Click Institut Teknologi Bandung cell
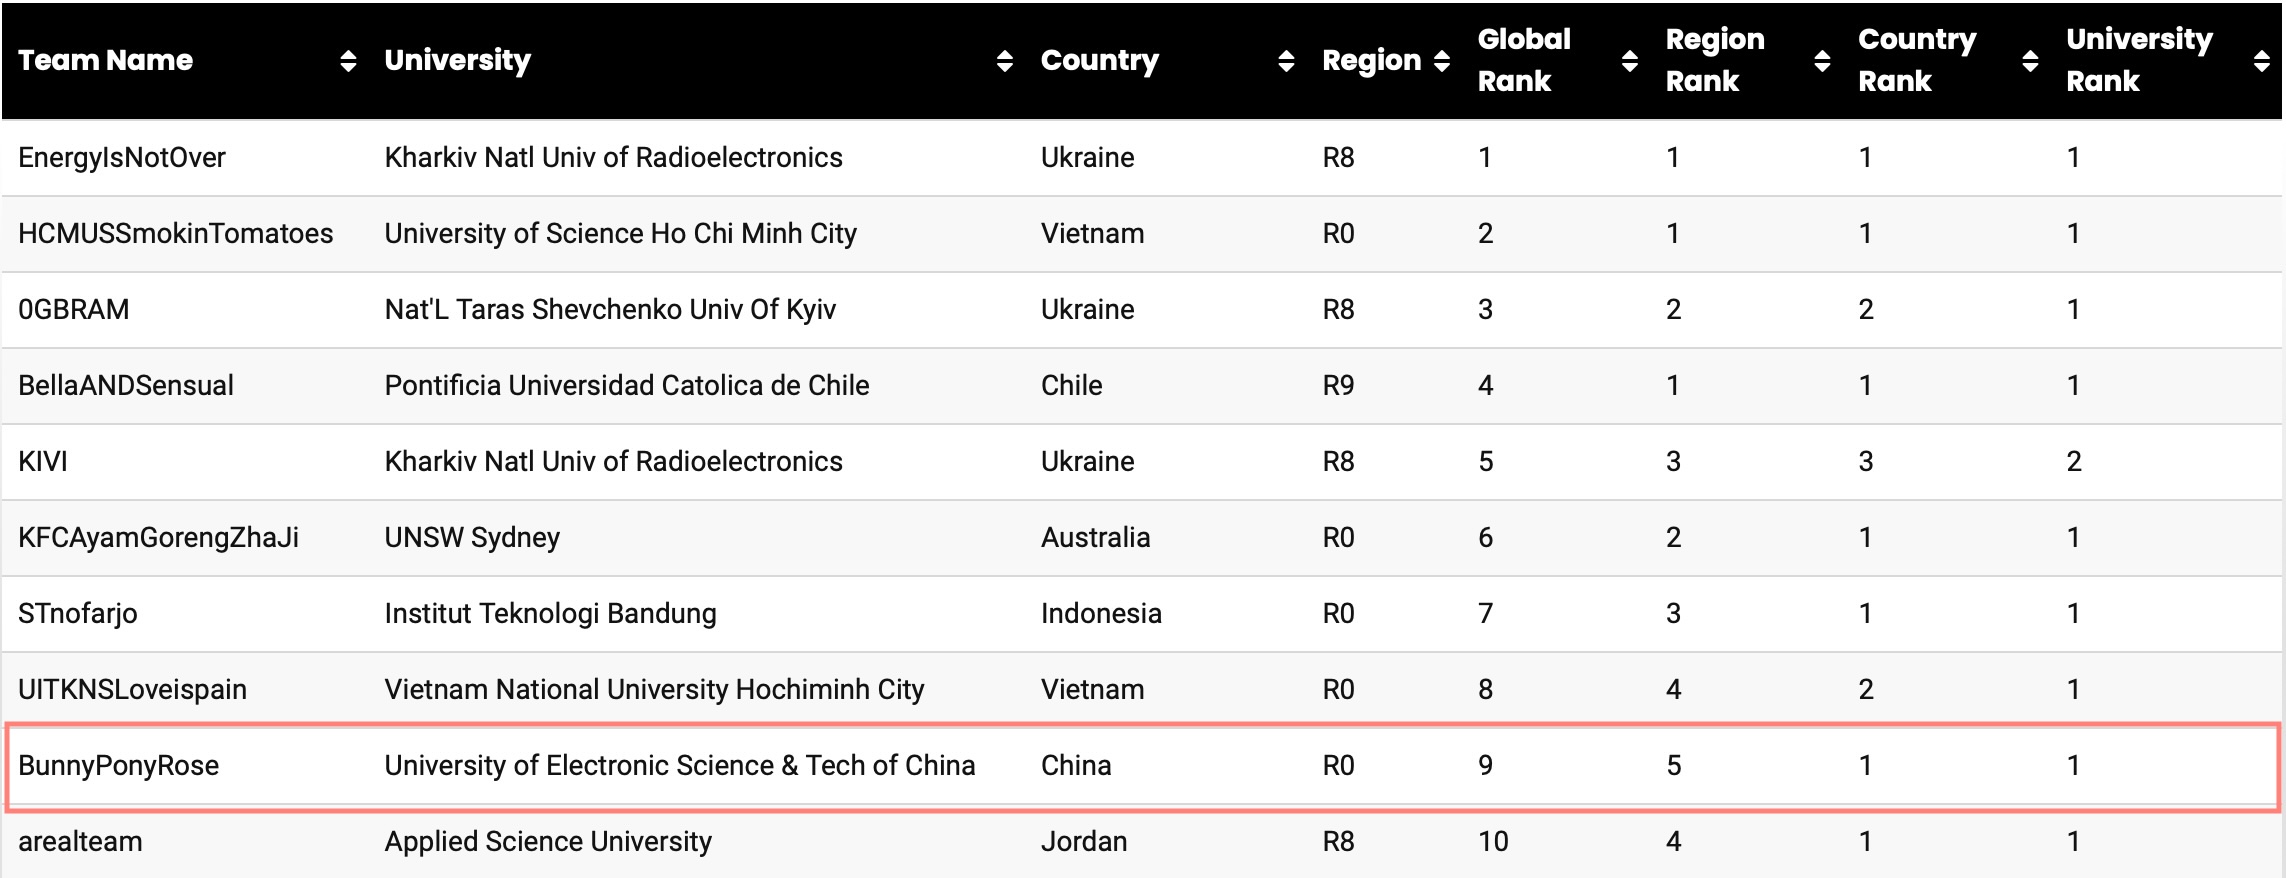Viewport: 2286px width, 878px height. click(551, 613)
